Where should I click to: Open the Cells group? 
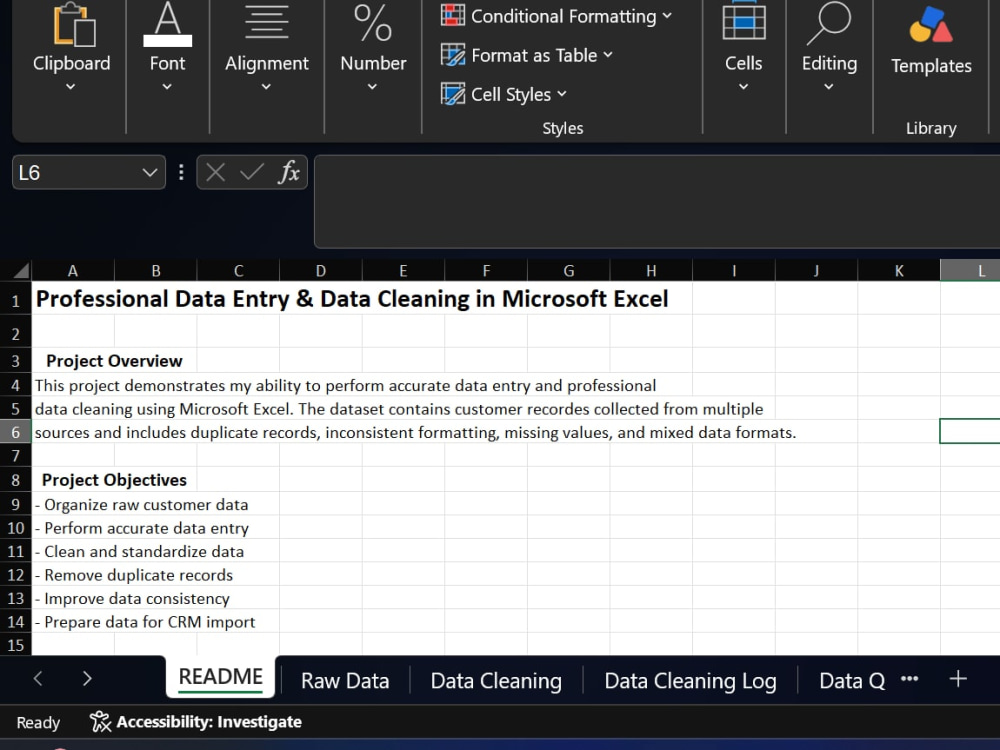744,48
